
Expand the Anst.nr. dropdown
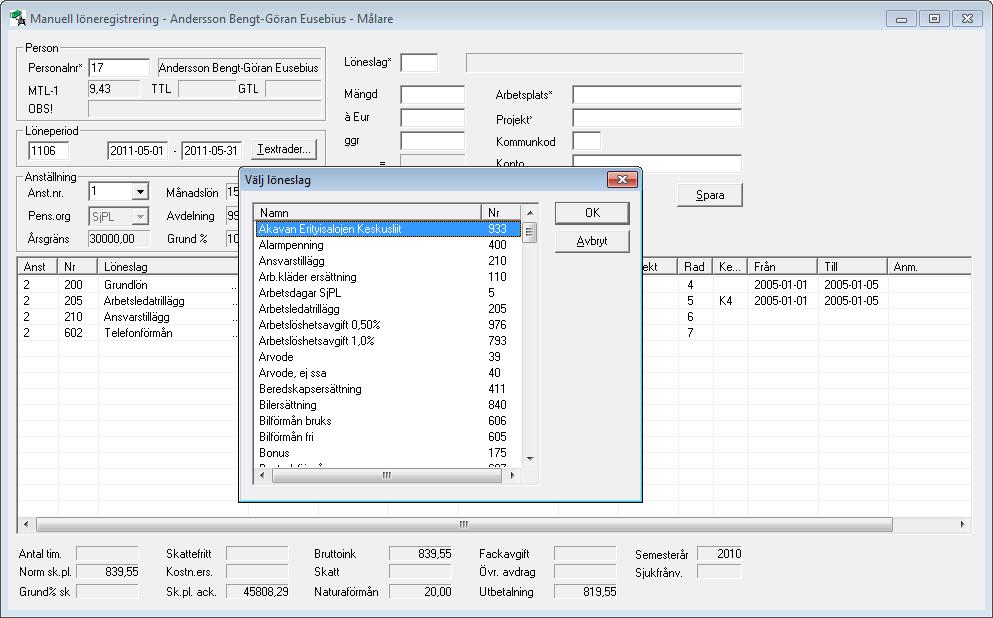click(141, 191)
